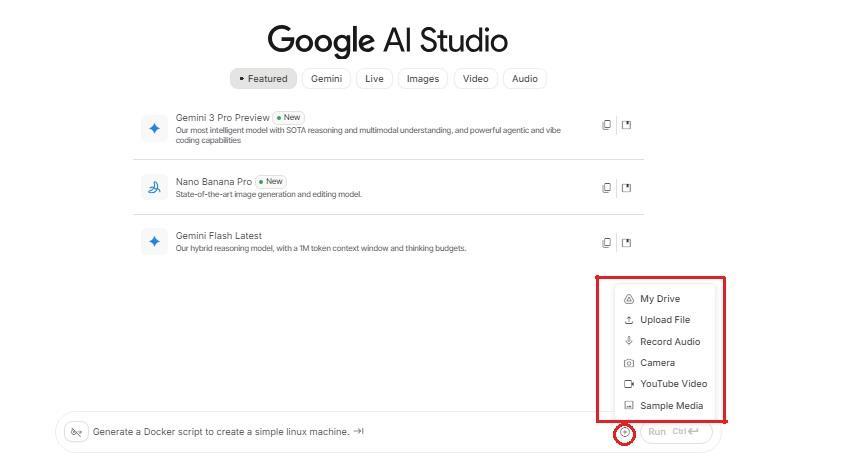Click the plus attach-media icon in prompt bar
This screenshot has width=846, height=457.
coord(624,433)
